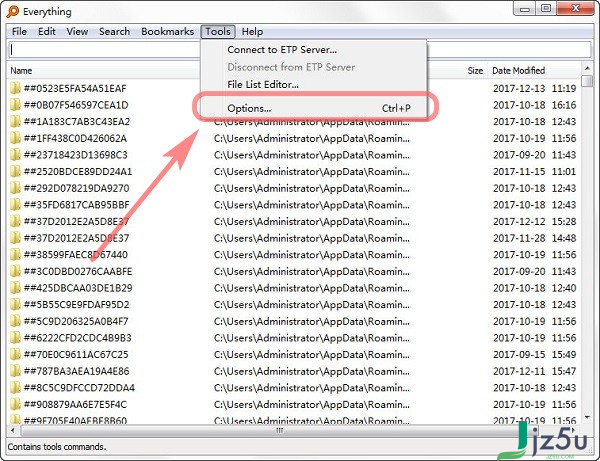Sort by the Size column header

coord(475,70)
